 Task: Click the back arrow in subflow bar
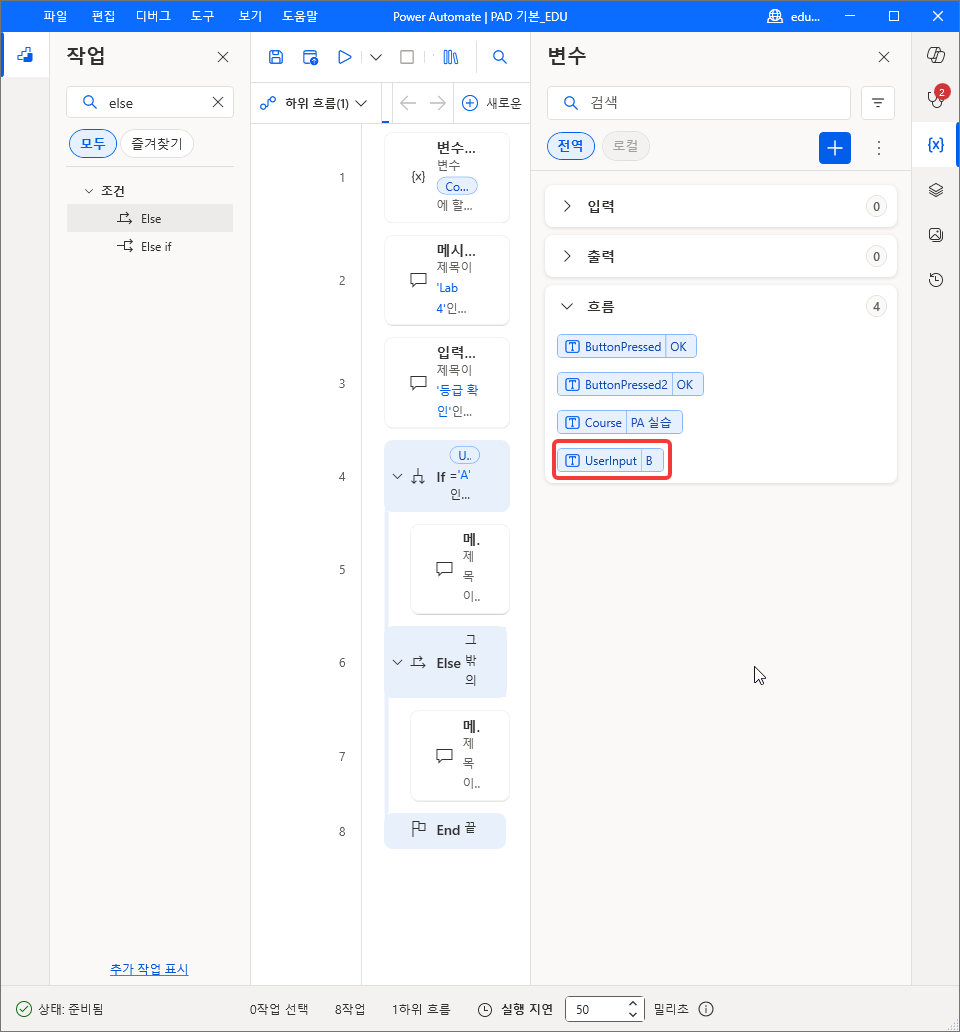pos(408,103)
